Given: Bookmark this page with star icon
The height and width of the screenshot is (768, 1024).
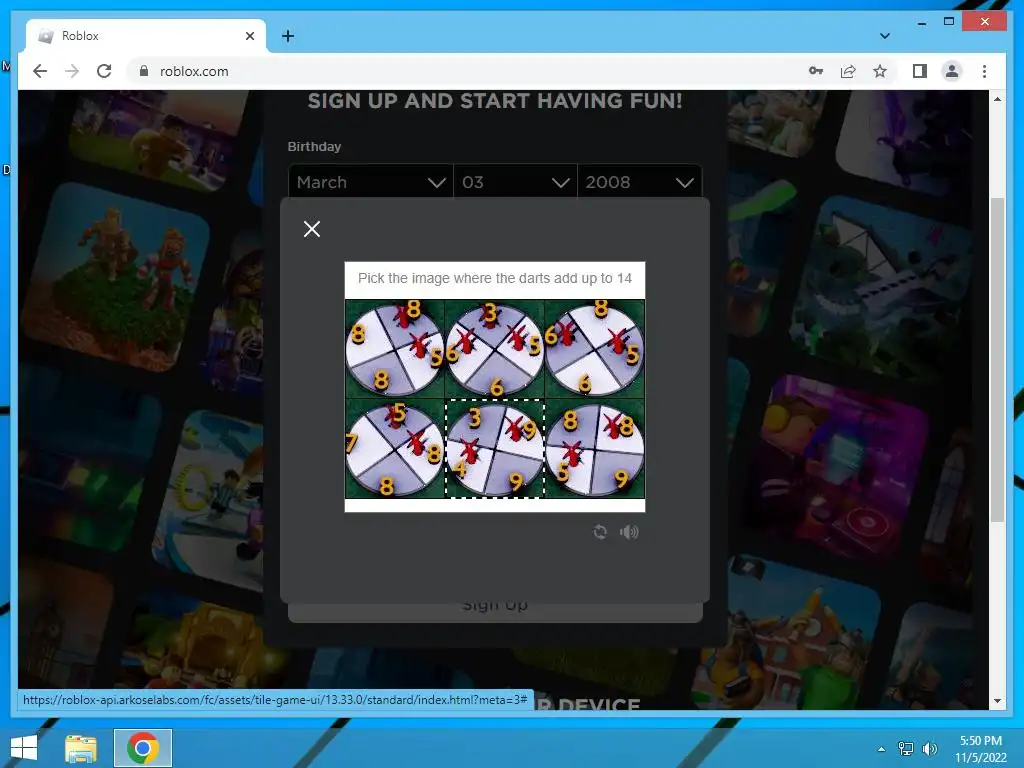Looking at the screenshot, I should [x=880, y=71].
